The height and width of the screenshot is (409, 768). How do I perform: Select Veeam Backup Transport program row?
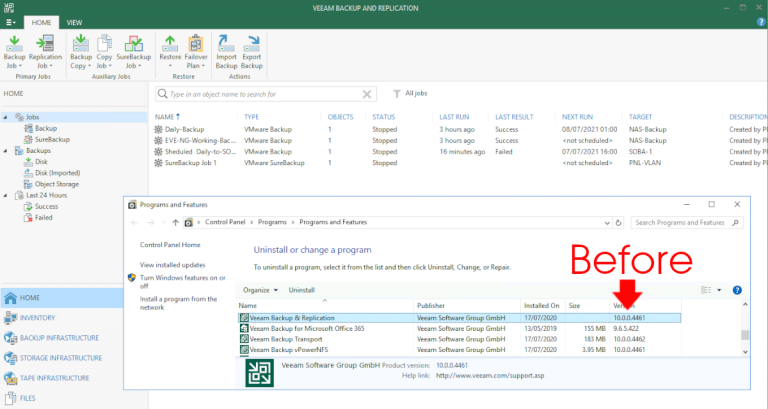click(x=459, y=339)
